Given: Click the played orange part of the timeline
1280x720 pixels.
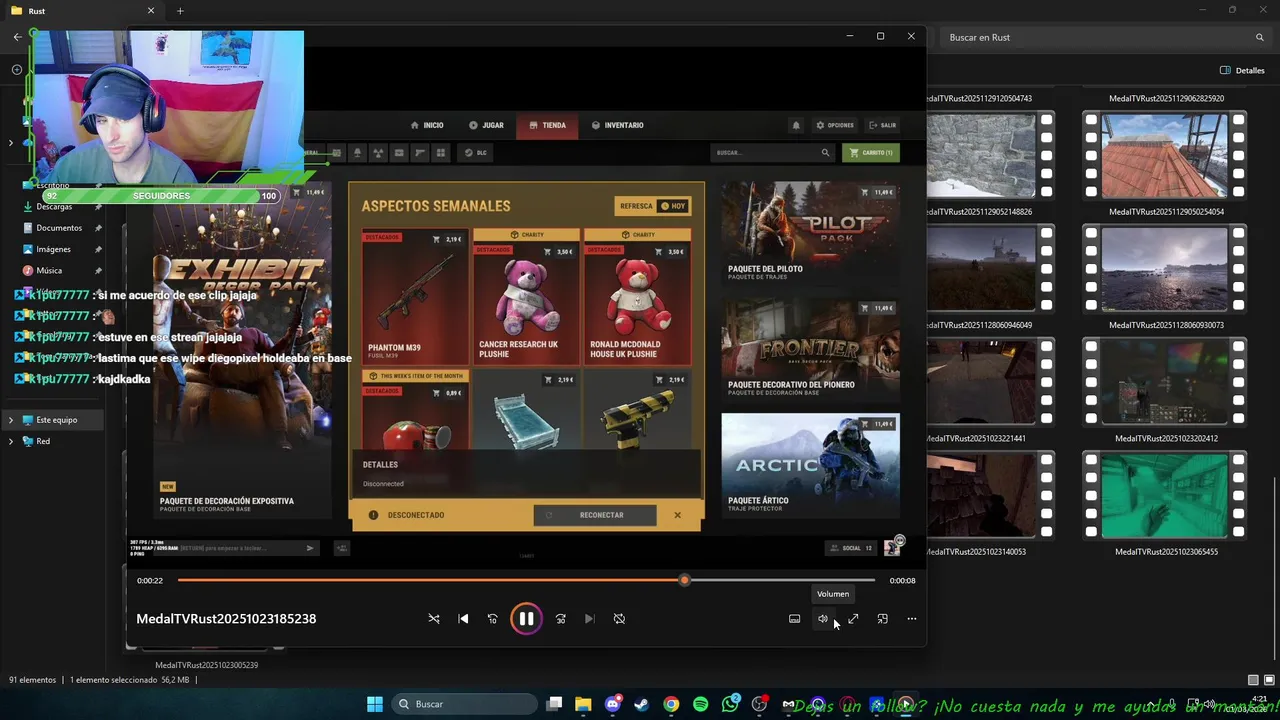Looking at the screenshot, I should point(430,580).
